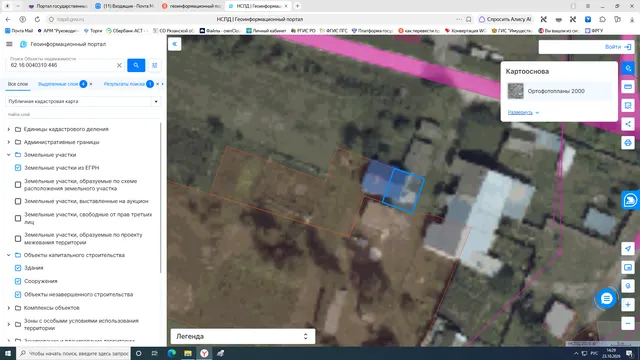640x360 pixels.
Task: Clear the cadastral number search field
Action: [119, 65]
